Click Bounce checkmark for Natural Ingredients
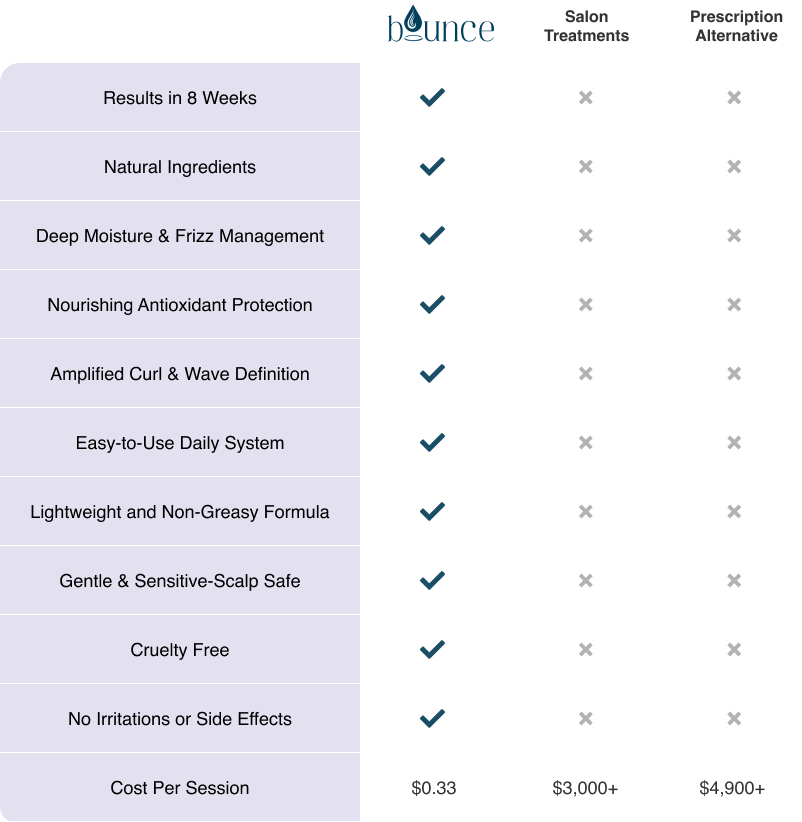 (x=432, y=167)
